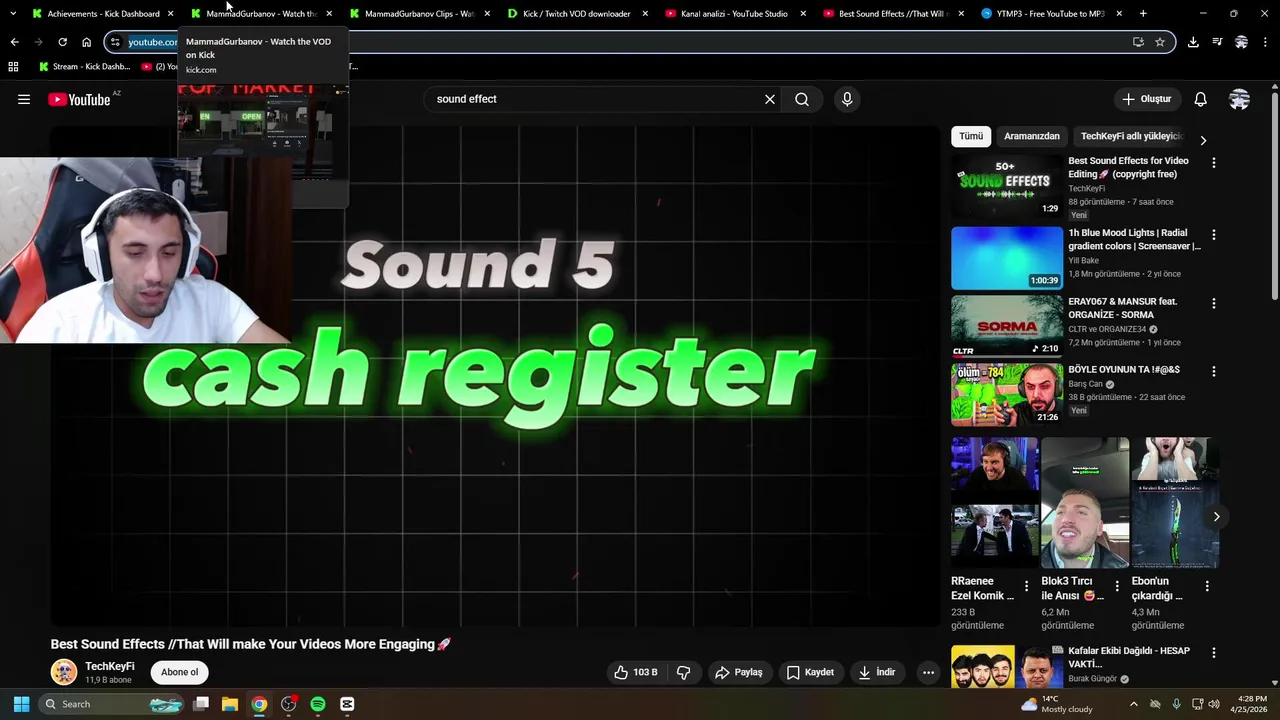Open more actions ellipsis under video

928,672
